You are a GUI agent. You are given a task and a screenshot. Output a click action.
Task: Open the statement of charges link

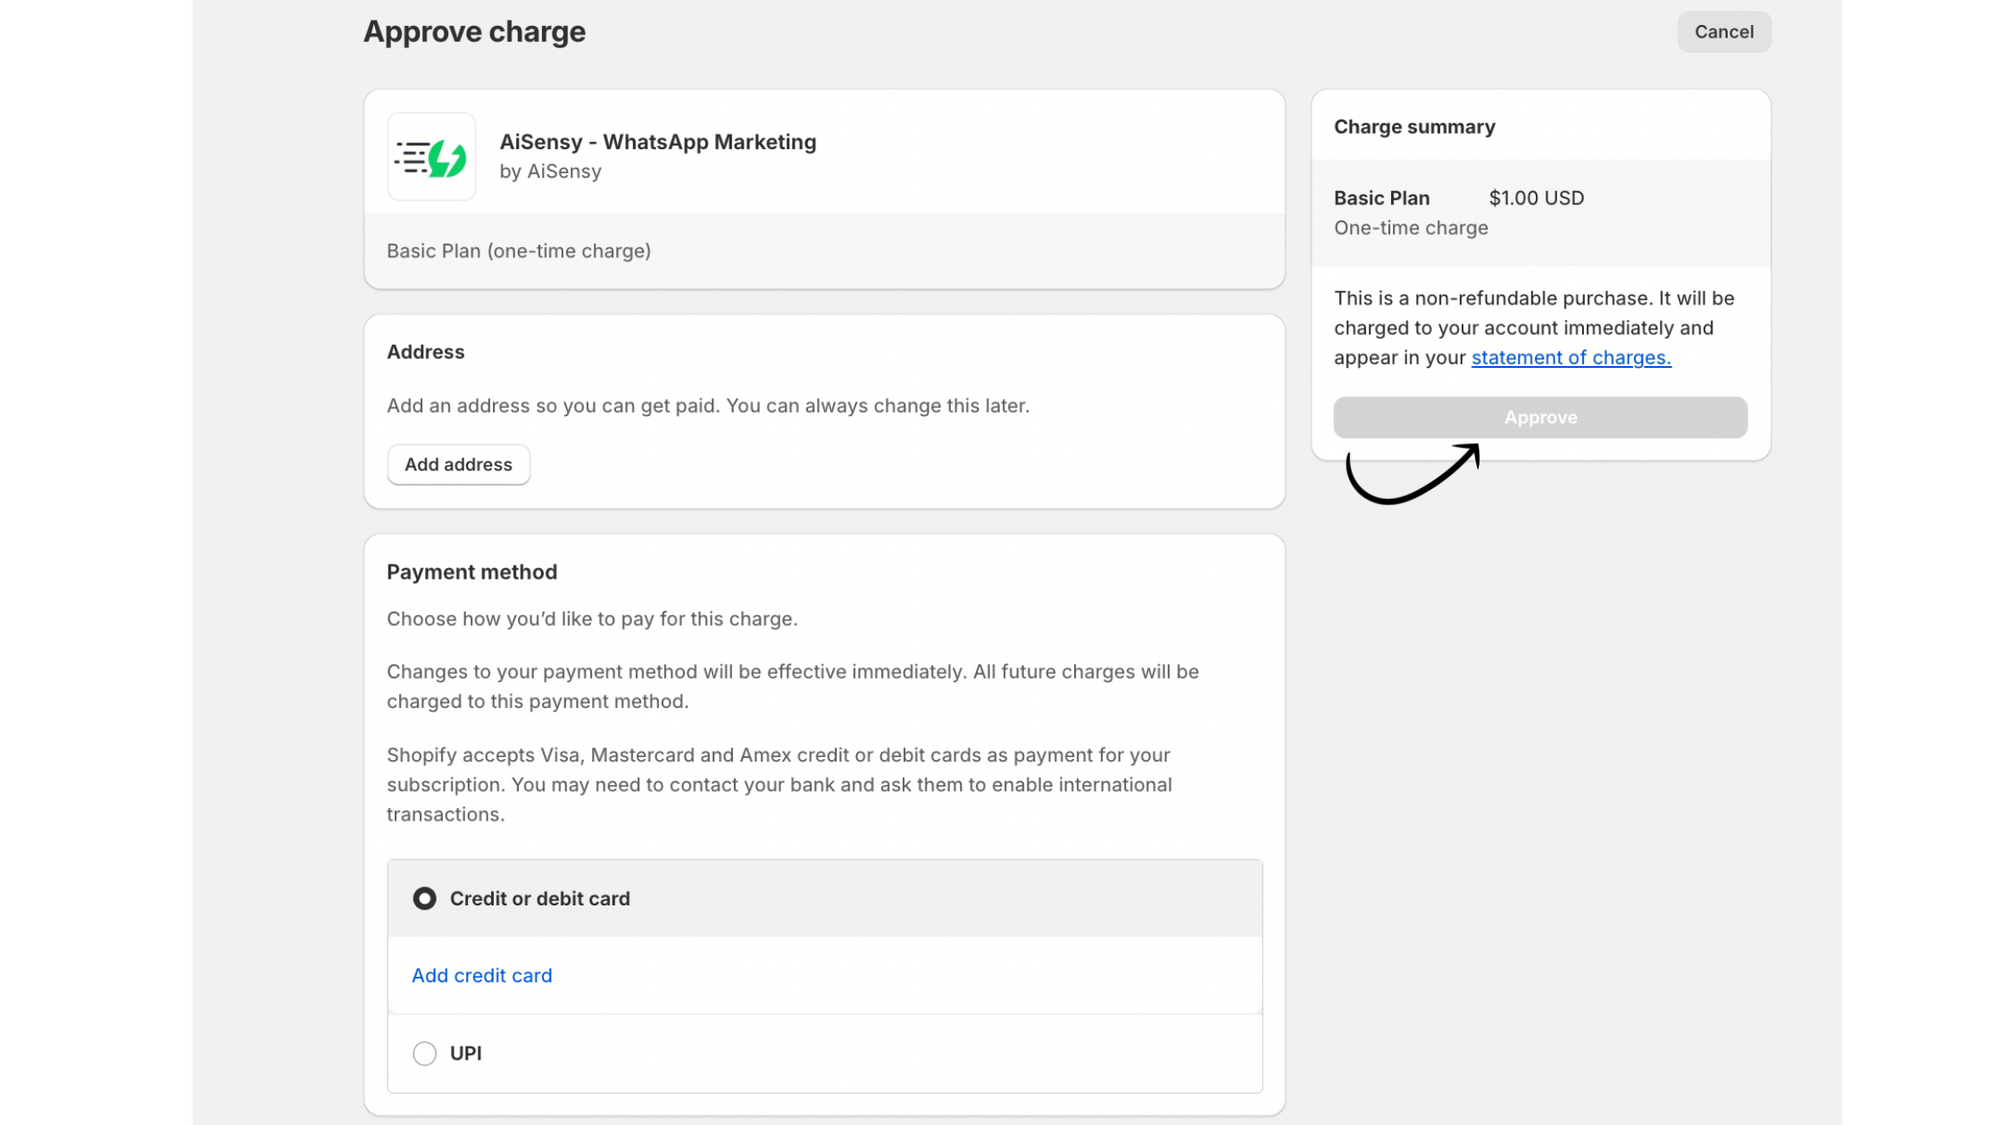[x=1570, y=357]
